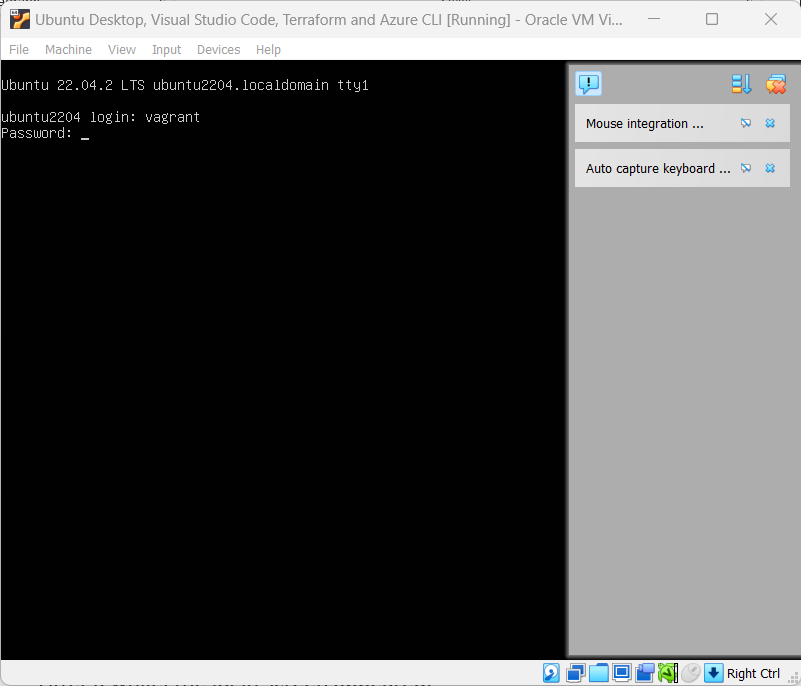Open the Devices menu
801x686 pixels.
(218, 49)
